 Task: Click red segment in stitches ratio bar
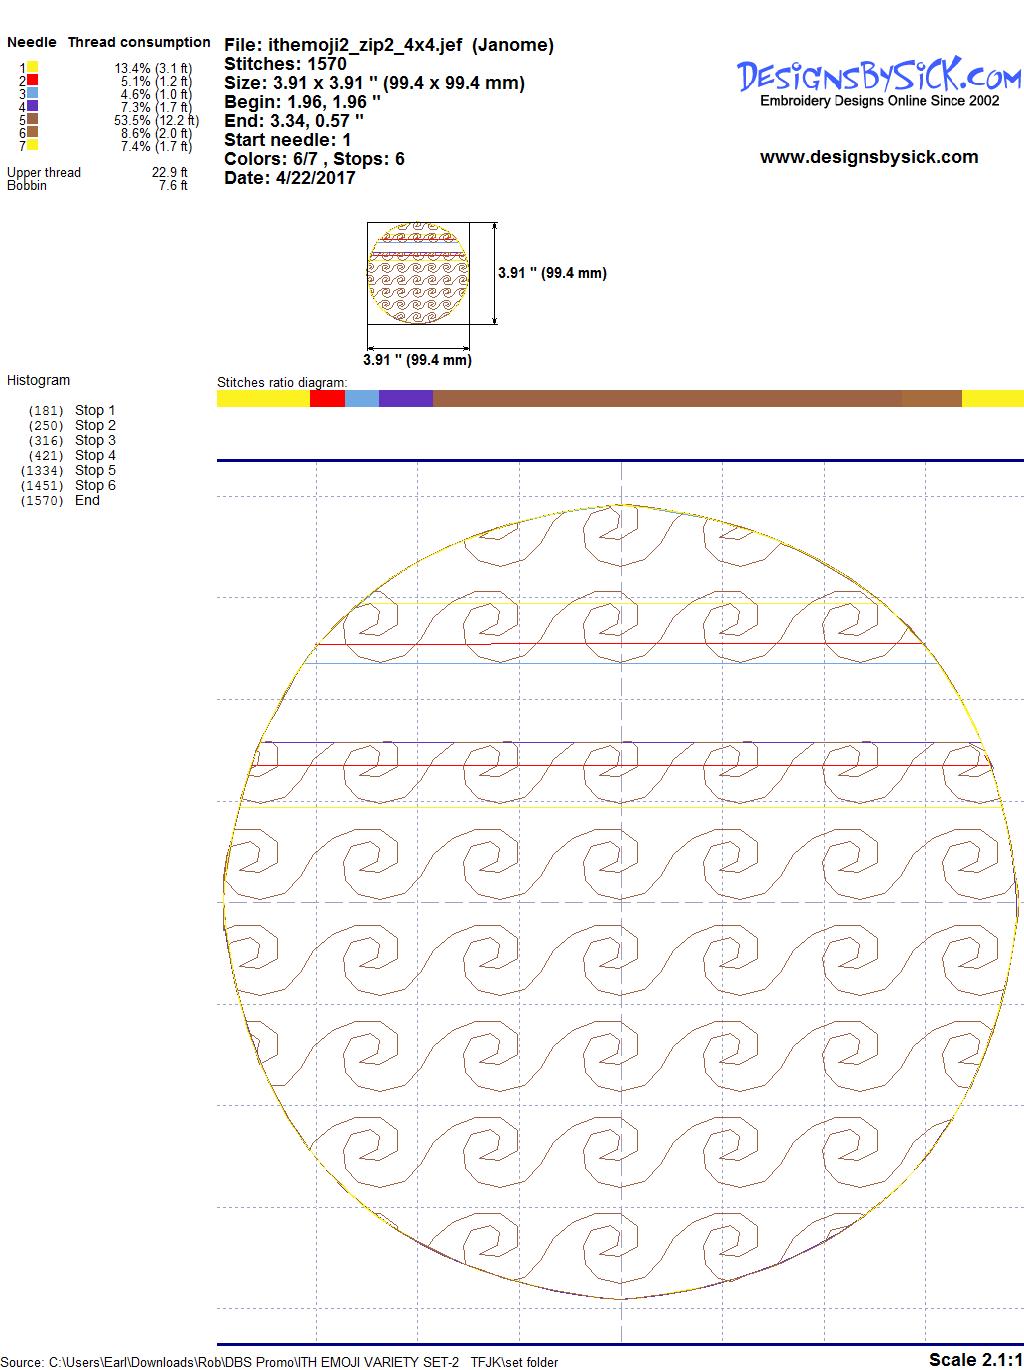[x=327, y=399]
